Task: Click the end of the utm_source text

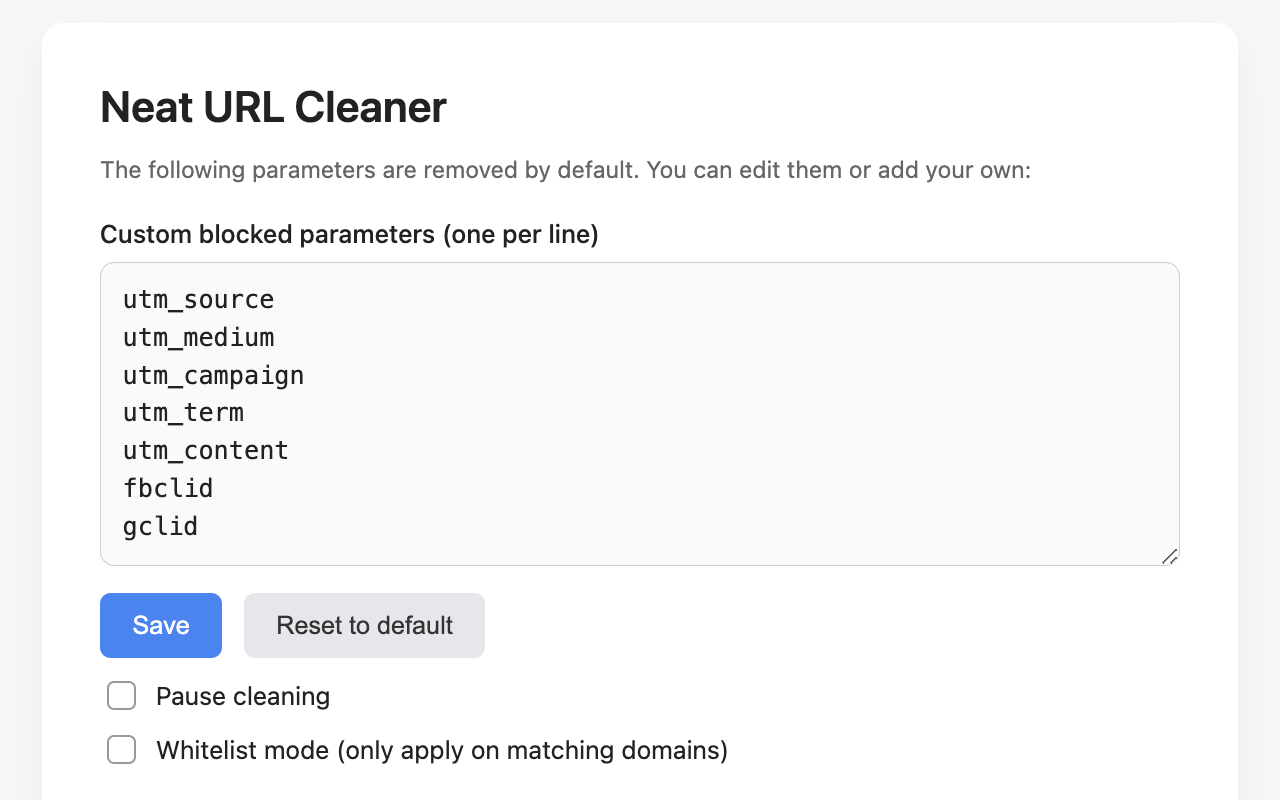Action: tap(274, 300)
